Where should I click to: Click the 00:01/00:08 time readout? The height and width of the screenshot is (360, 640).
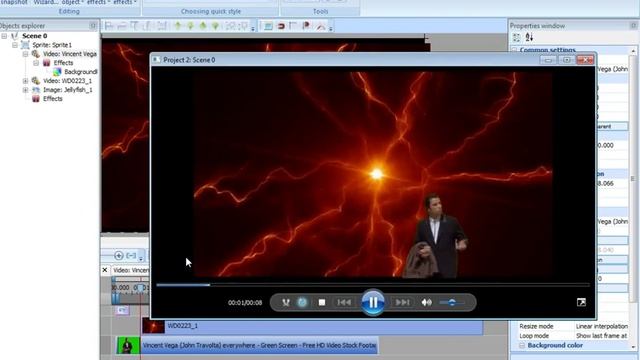[245, 302]
